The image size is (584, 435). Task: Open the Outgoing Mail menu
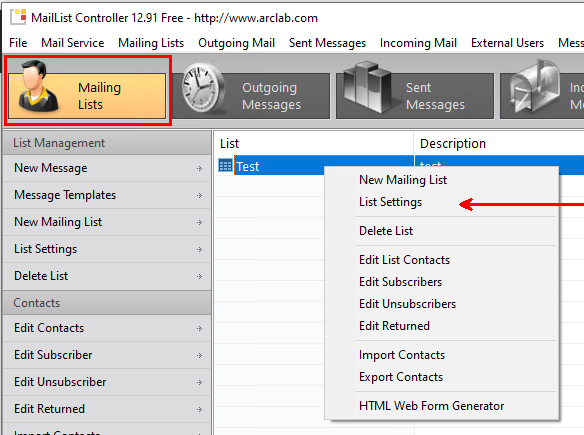(x=237, y=43)
